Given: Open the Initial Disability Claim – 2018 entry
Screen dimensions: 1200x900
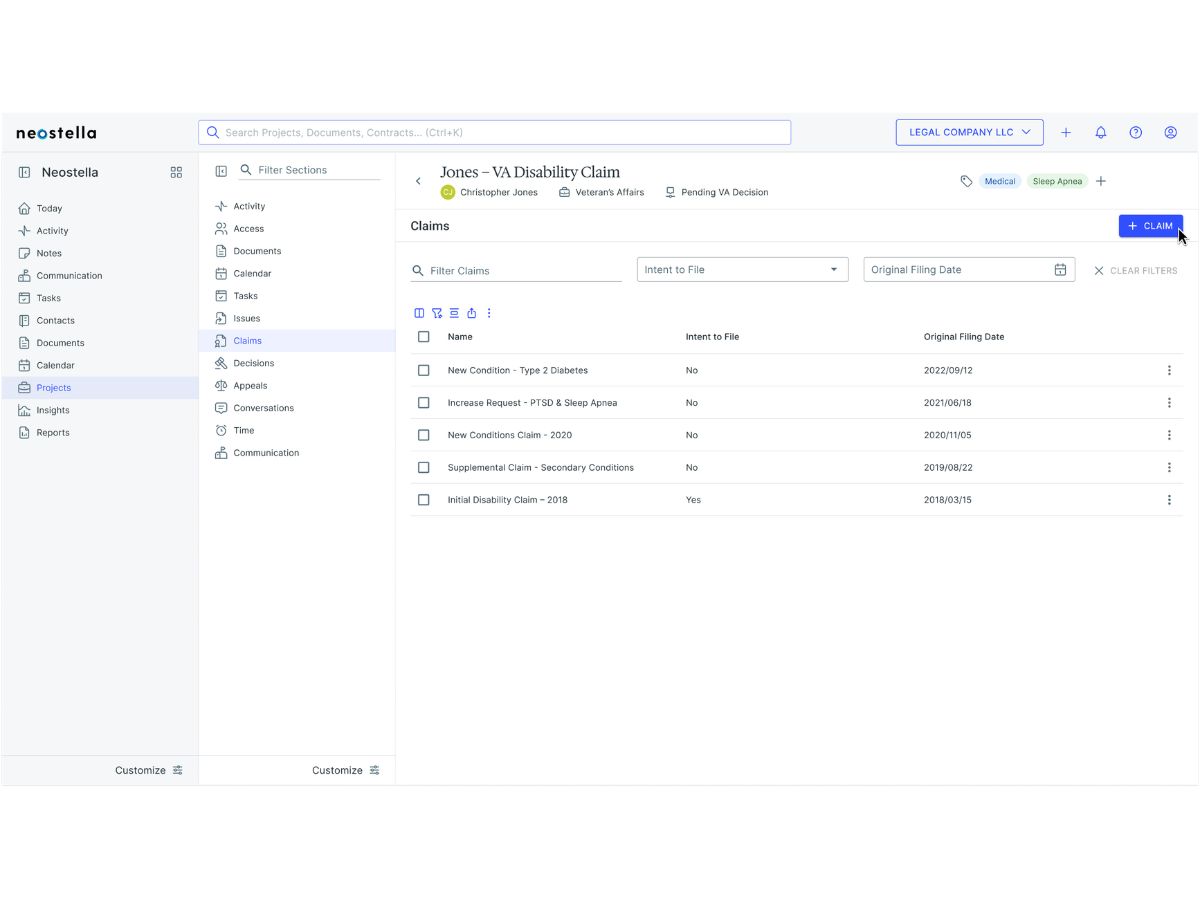Looking at the screenshot, I should point(508,500).
